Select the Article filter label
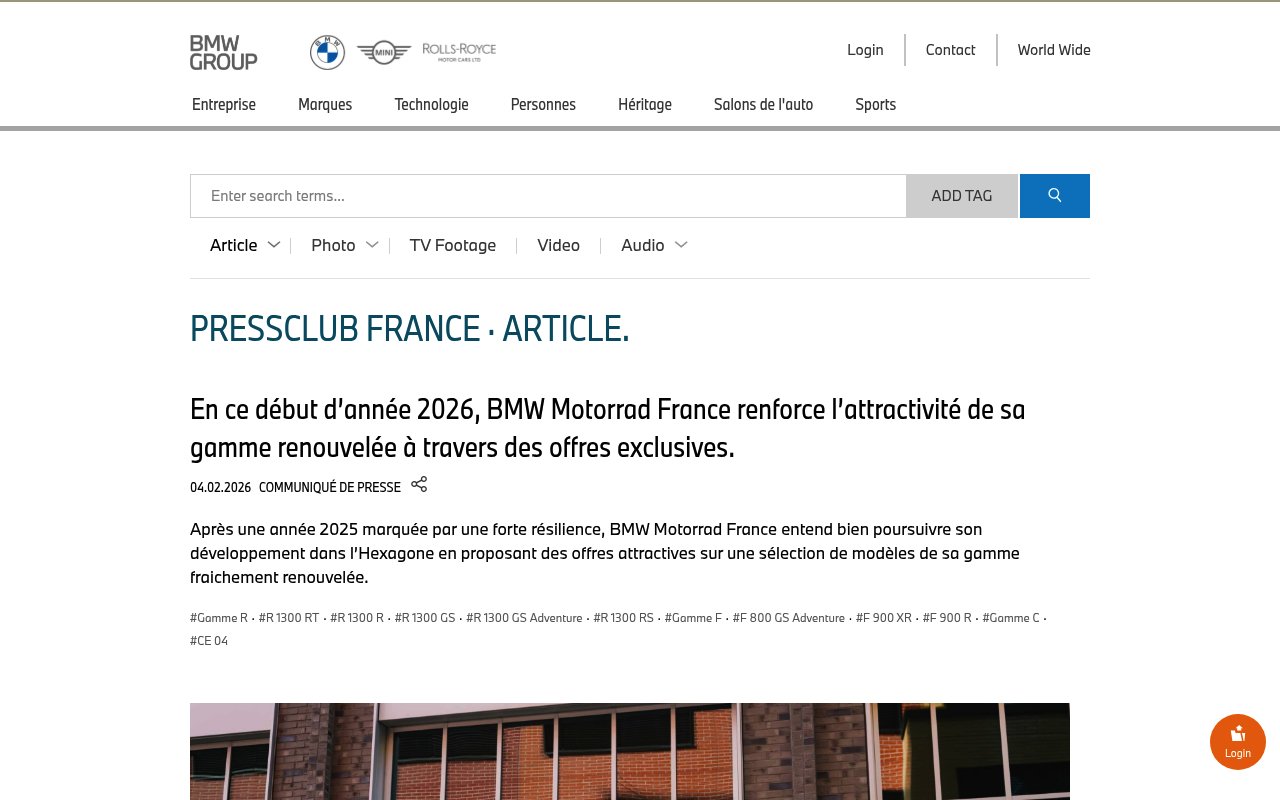 pos(234,245)
